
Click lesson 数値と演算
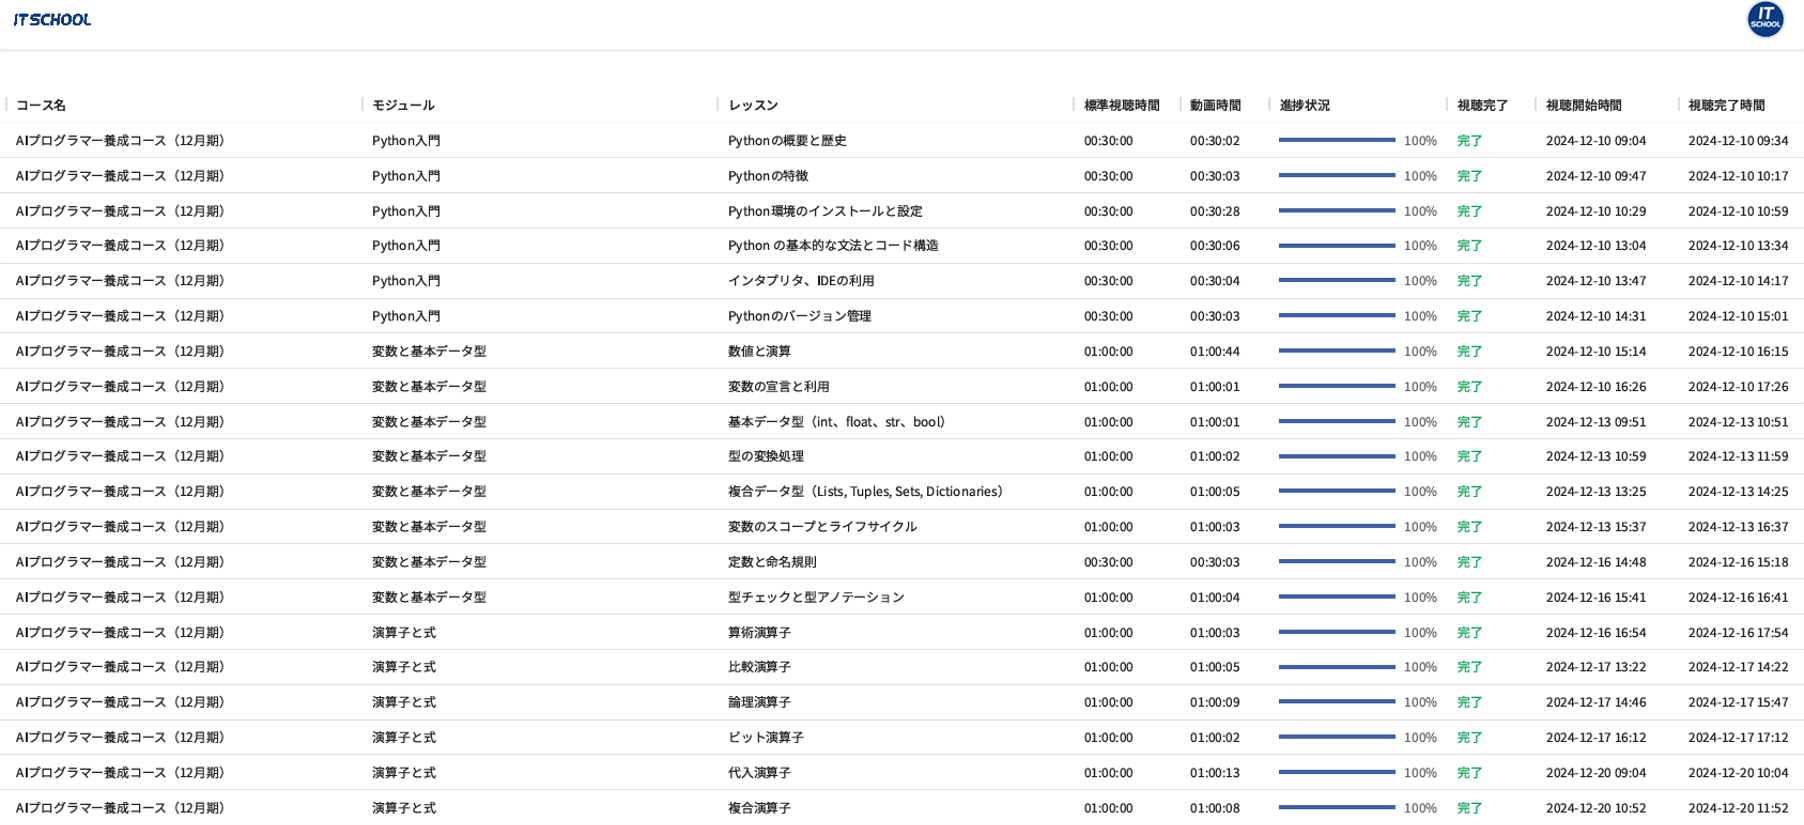(759, 351)
